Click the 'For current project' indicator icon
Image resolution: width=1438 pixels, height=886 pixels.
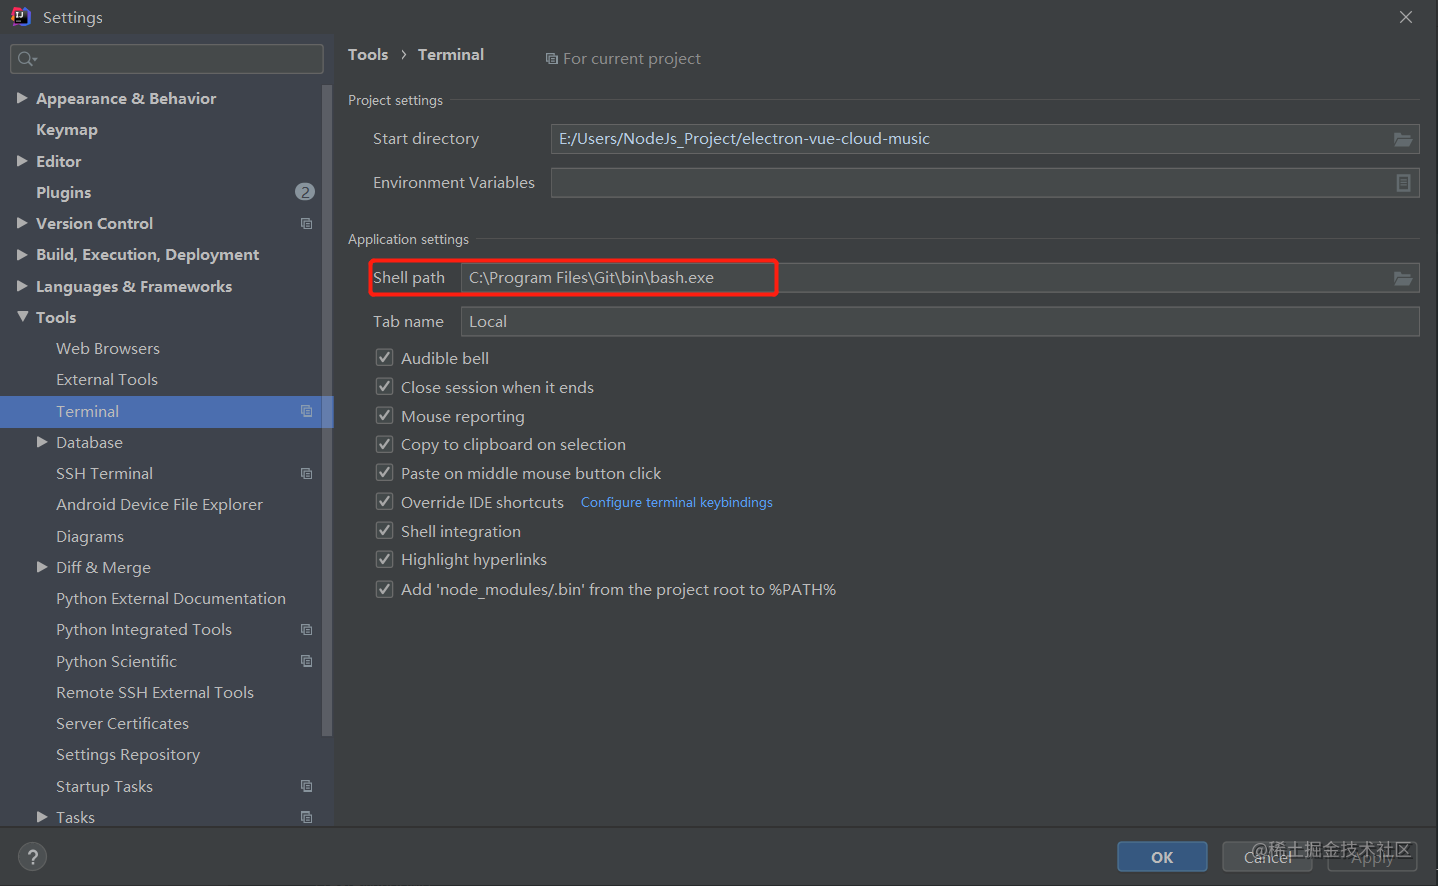coord(552,58)
